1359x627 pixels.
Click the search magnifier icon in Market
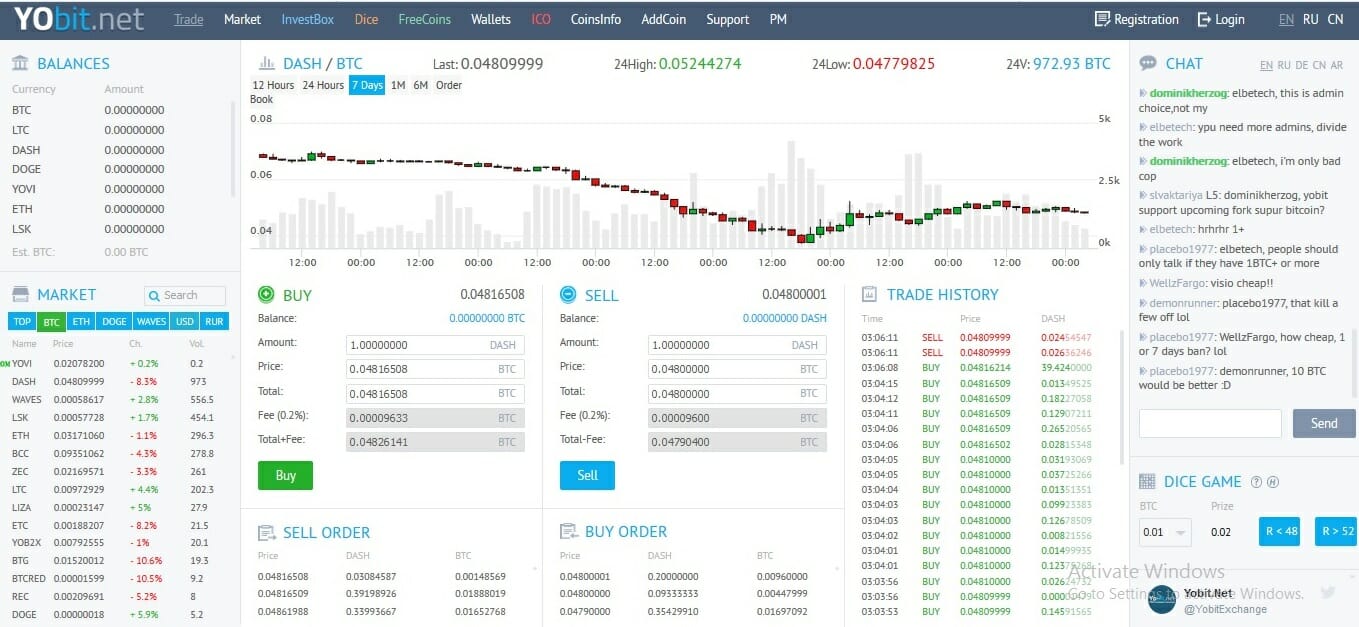point(155,295)
